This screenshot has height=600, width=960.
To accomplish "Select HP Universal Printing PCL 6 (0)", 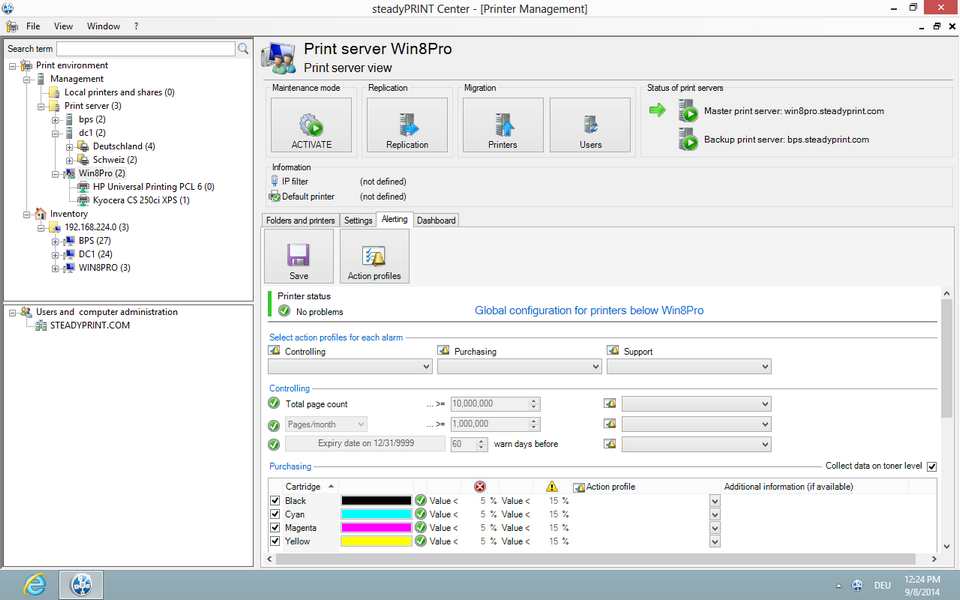I will (x=154, y=187).
